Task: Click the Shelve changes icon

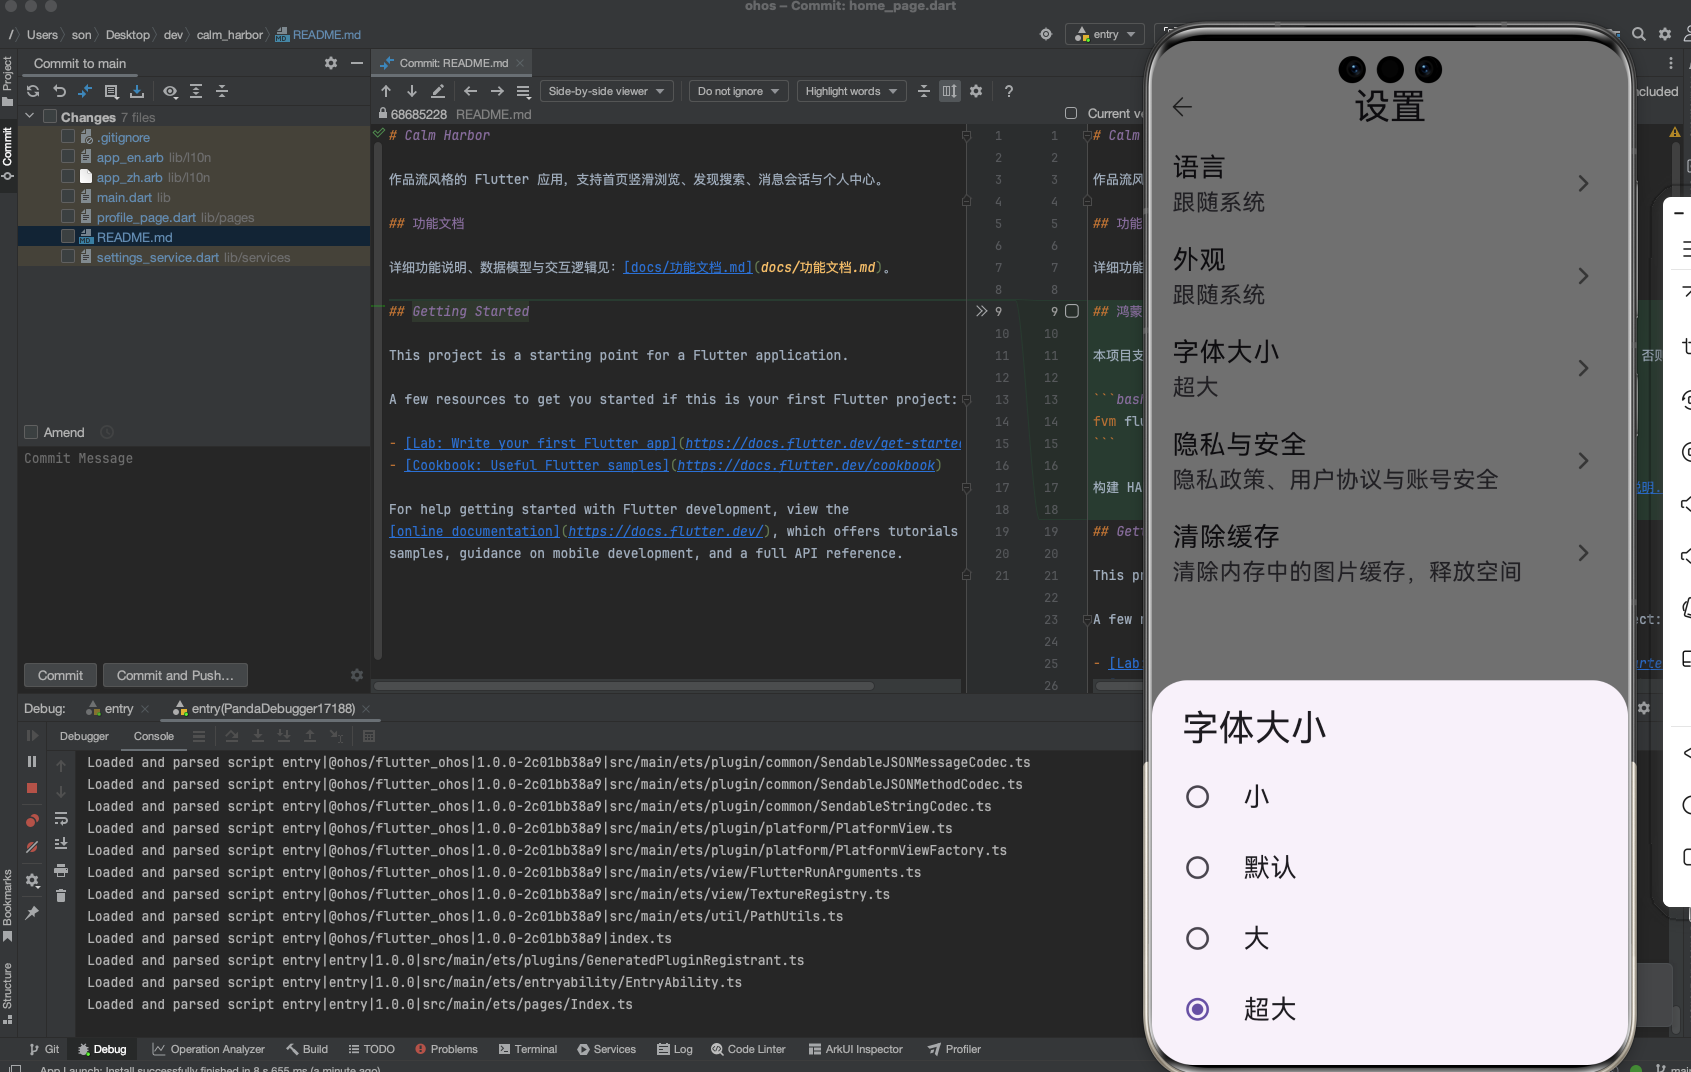Action: pyautogui.click(x=137, y=91)
